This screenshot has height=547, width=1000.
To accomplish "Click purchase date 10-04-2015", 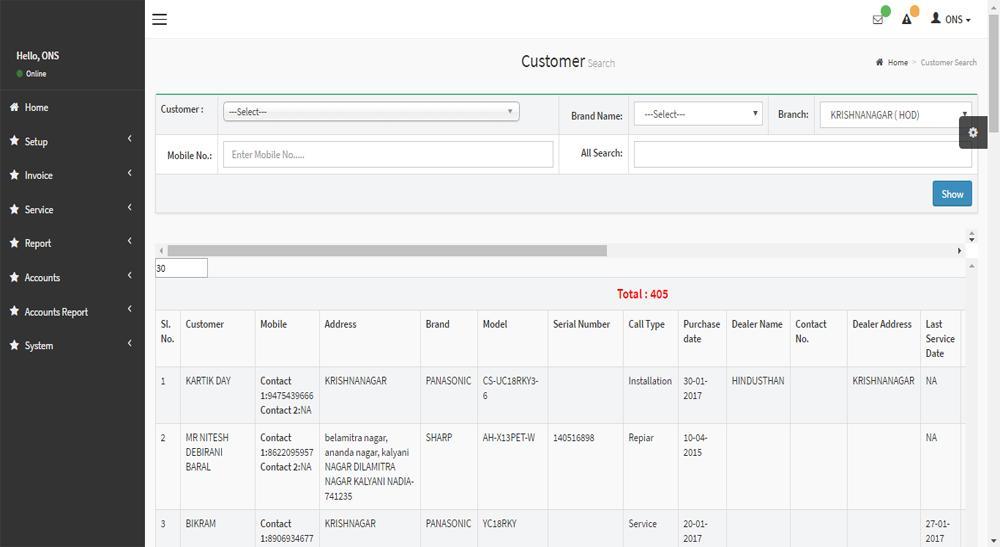I will point(693,445).
